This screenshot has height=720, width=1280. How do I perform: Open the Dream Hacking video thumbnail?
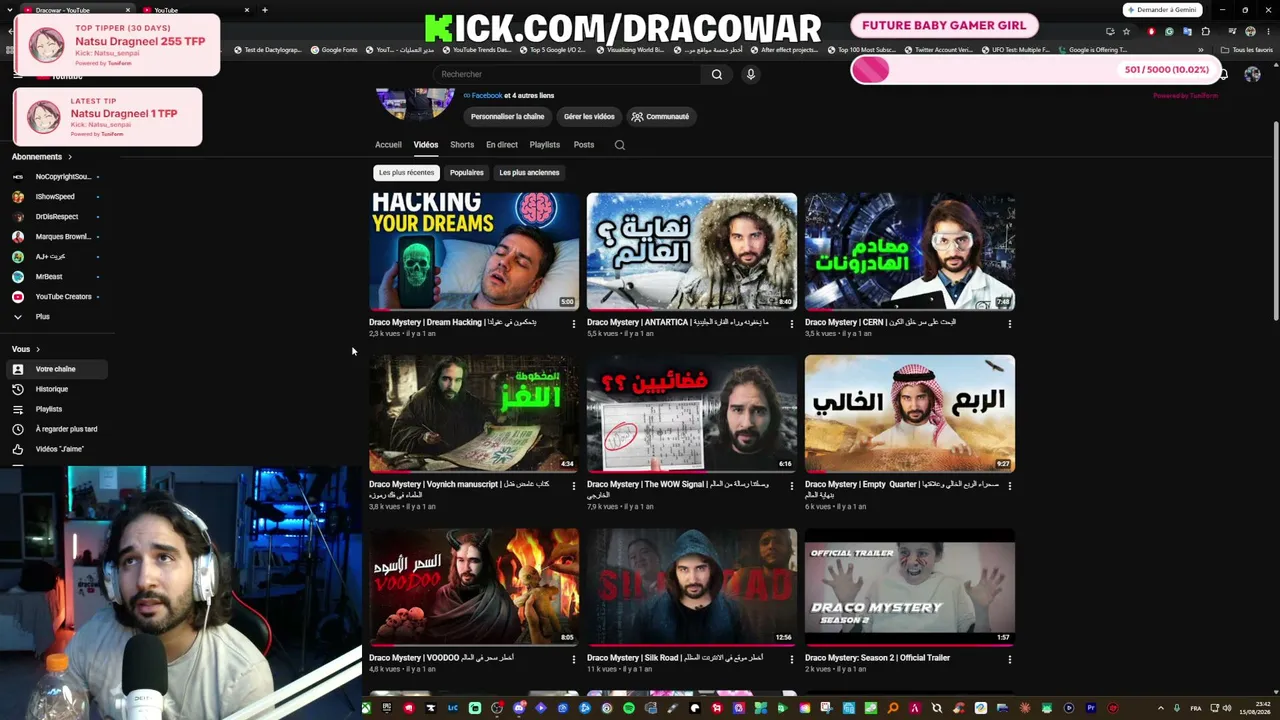pyautogui.click(x=474, y=251)
